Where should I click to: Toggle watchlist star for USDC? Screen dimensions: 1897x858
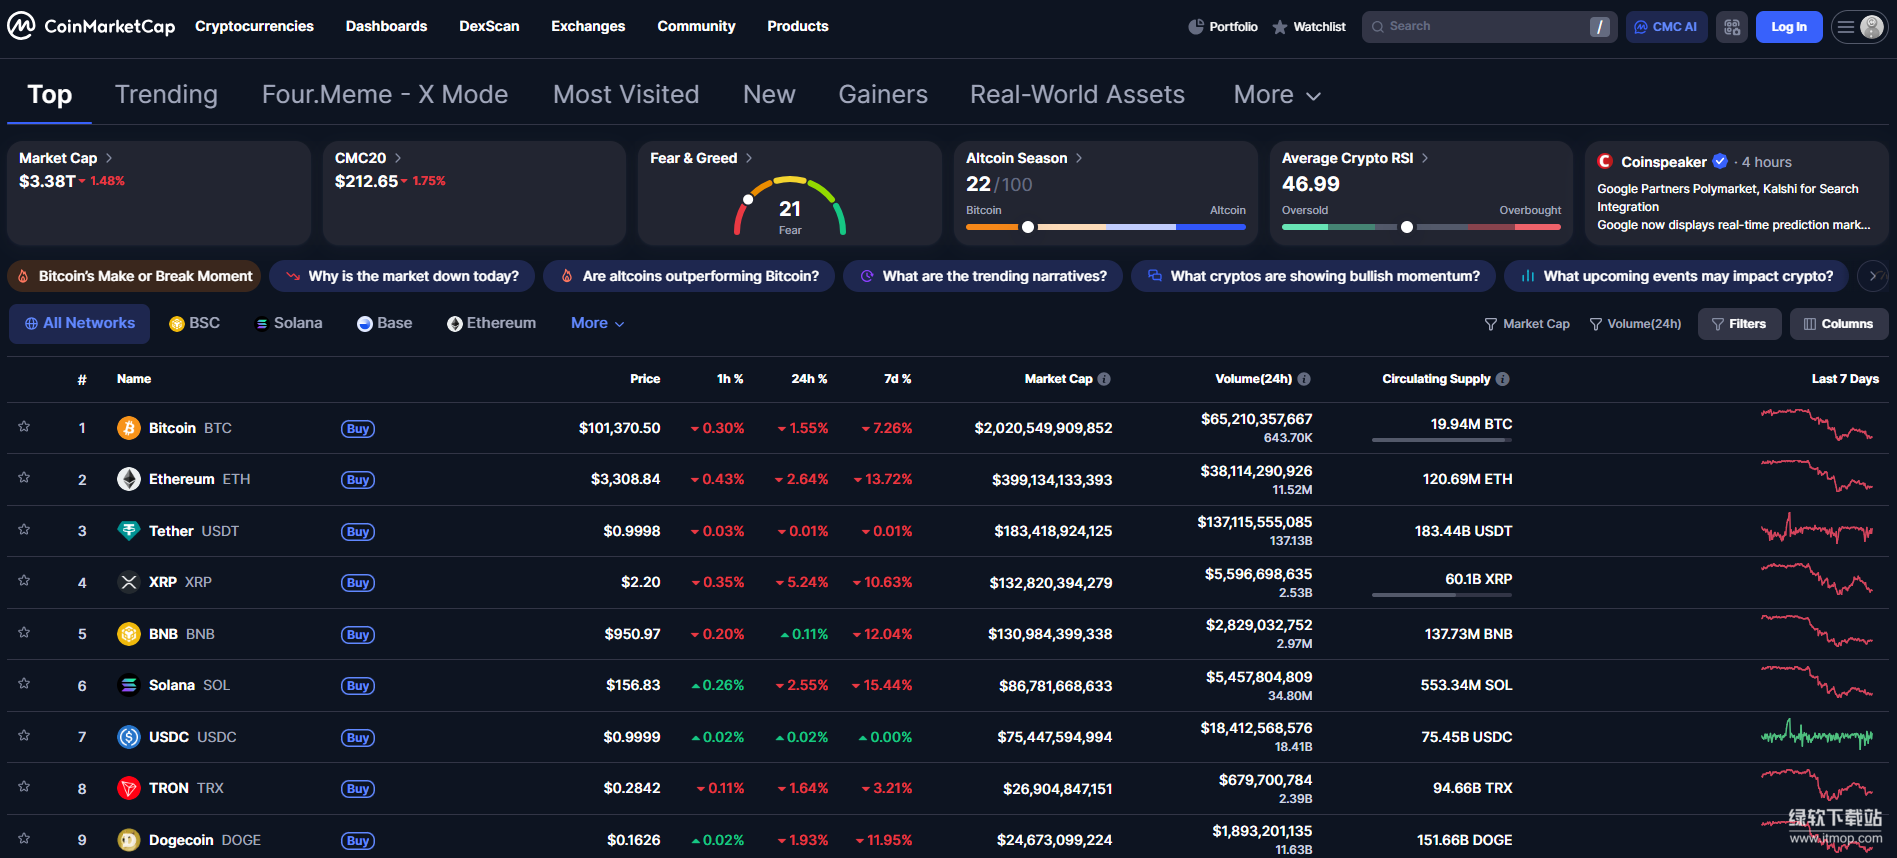coord(24,736)
